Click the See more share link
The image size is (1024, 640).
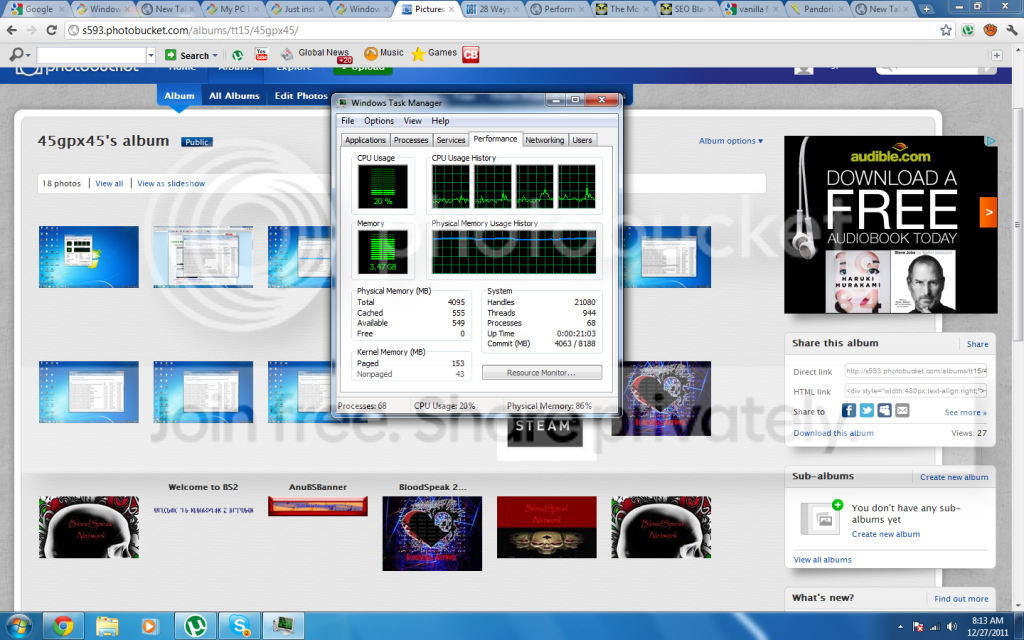[x=965, y=413]
